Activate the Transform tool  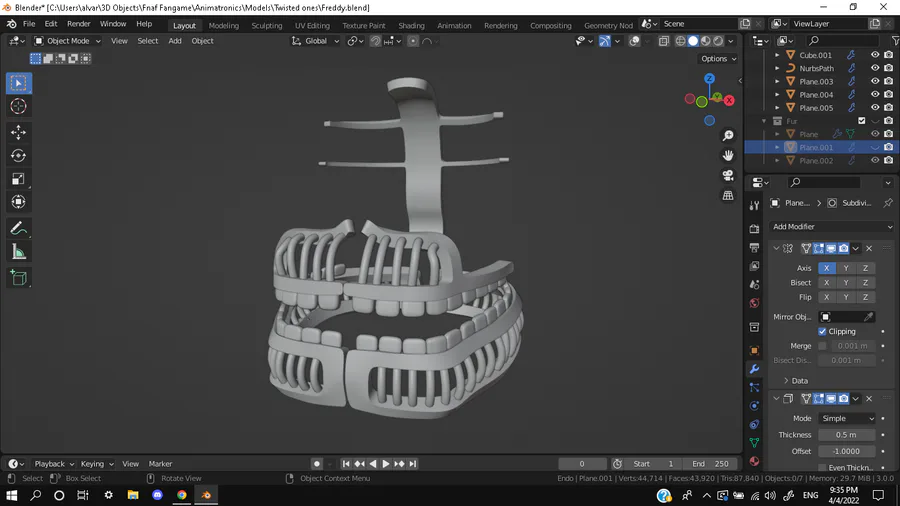point(18,202)
